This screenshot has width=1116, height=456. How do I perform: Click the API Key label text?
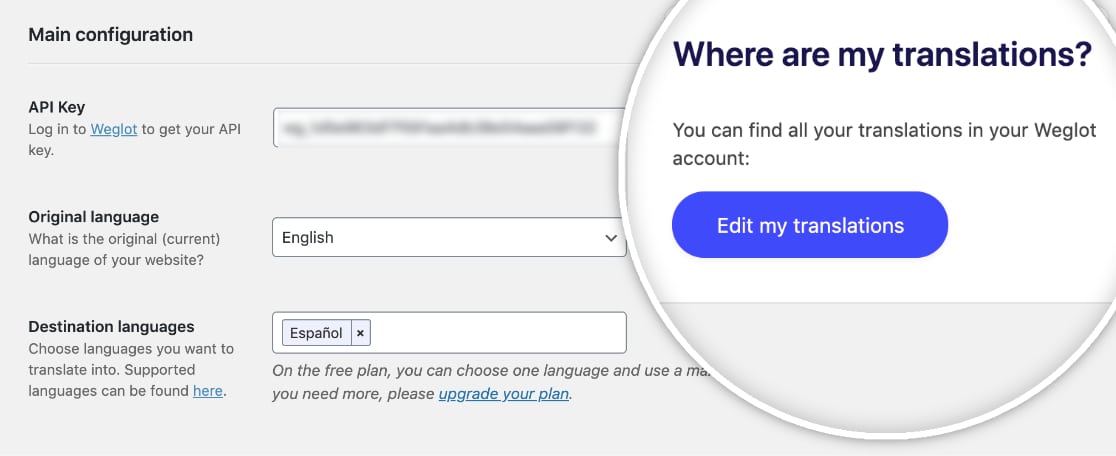click(x=57, y=107)
